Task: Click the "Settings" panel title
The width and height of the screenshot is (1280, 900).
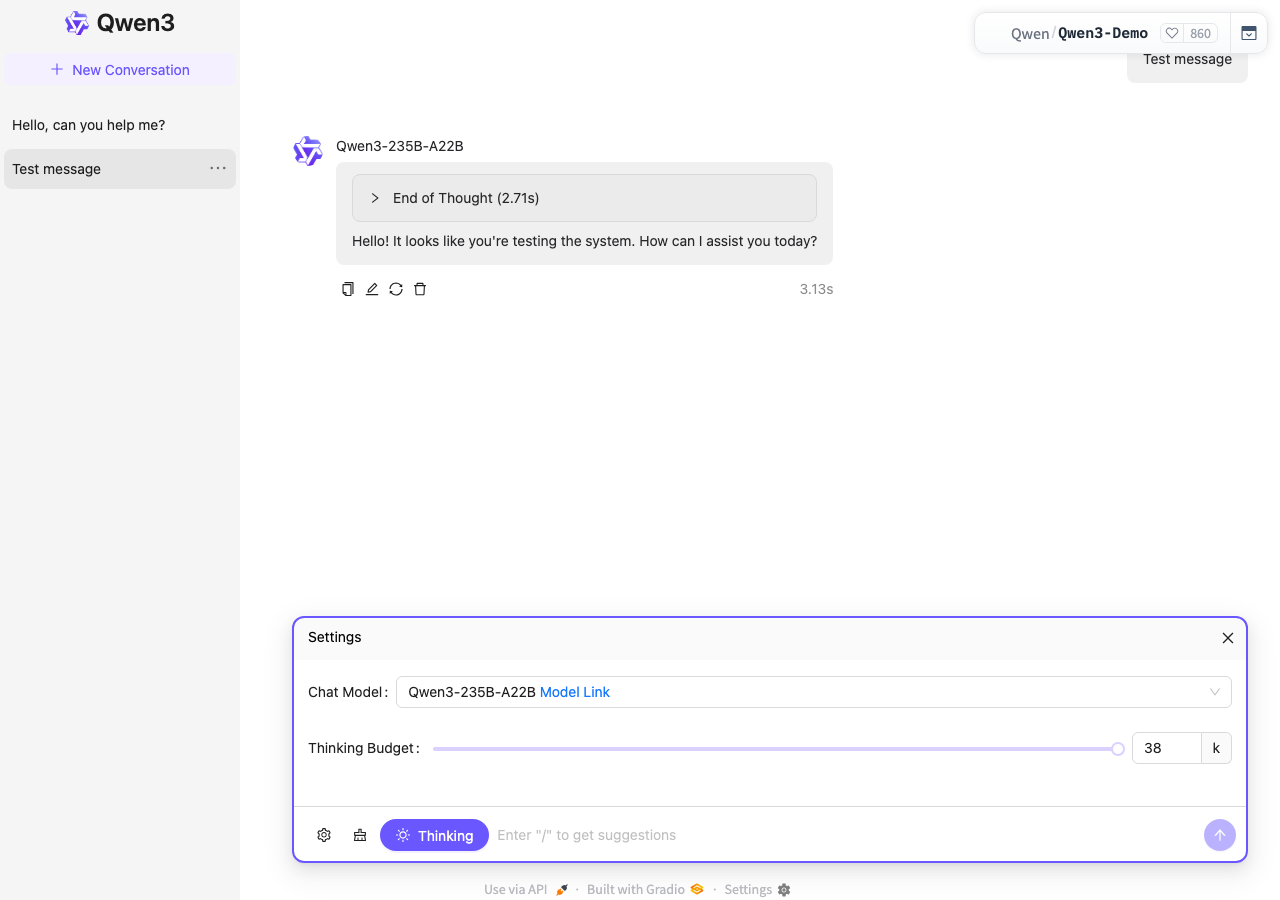Action: 335,637
